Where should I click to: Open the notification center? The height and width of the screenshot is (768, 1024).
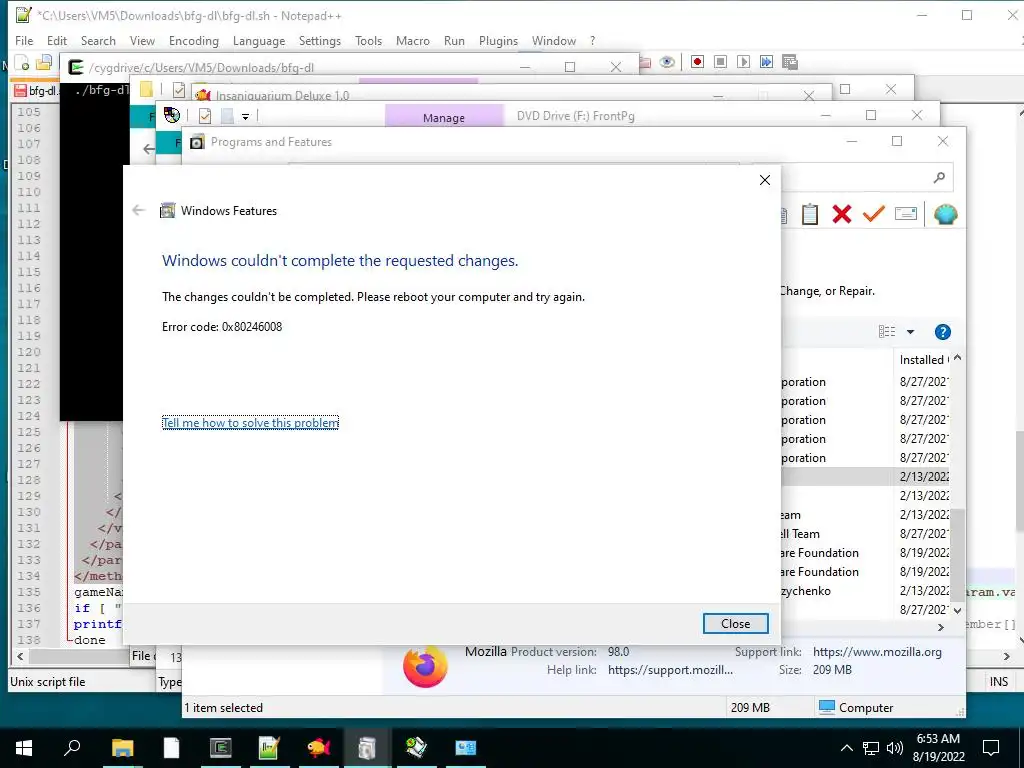[x=991, y=748]
